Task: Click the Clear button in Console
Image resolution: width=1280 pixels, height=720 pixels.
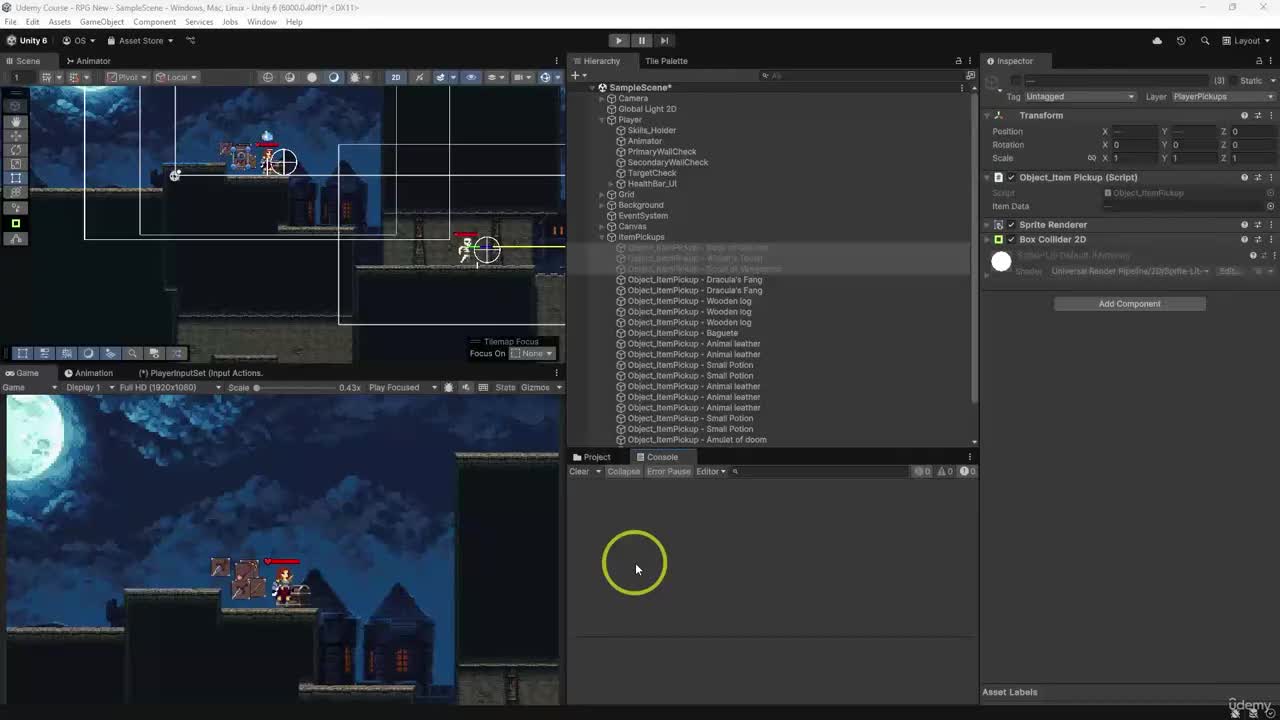Action: coord(579,472)
